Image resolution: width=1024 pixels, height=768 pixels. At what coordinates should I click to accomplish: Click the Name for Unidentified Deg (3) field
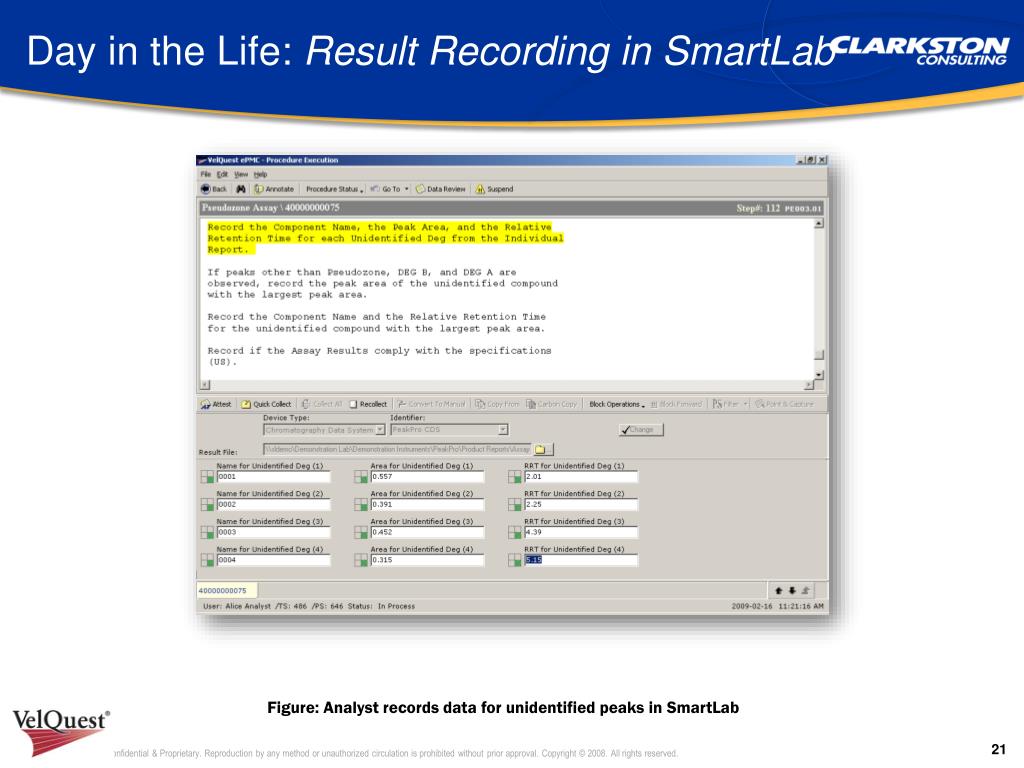pyautogui.click(x=273, y=532)
